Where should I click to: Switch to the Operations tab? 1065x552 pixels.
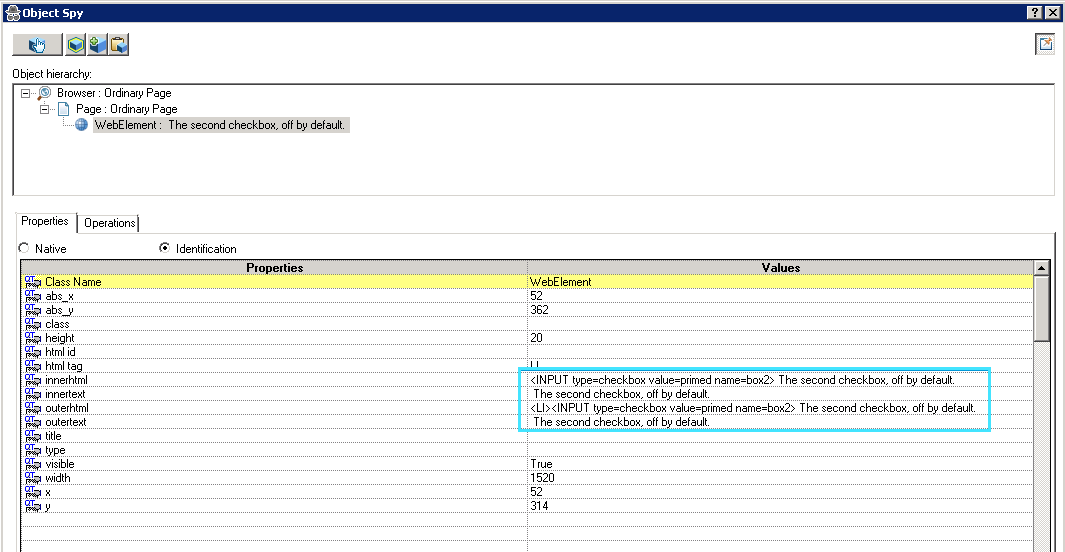pyautogui.click(x=109, y=223)
